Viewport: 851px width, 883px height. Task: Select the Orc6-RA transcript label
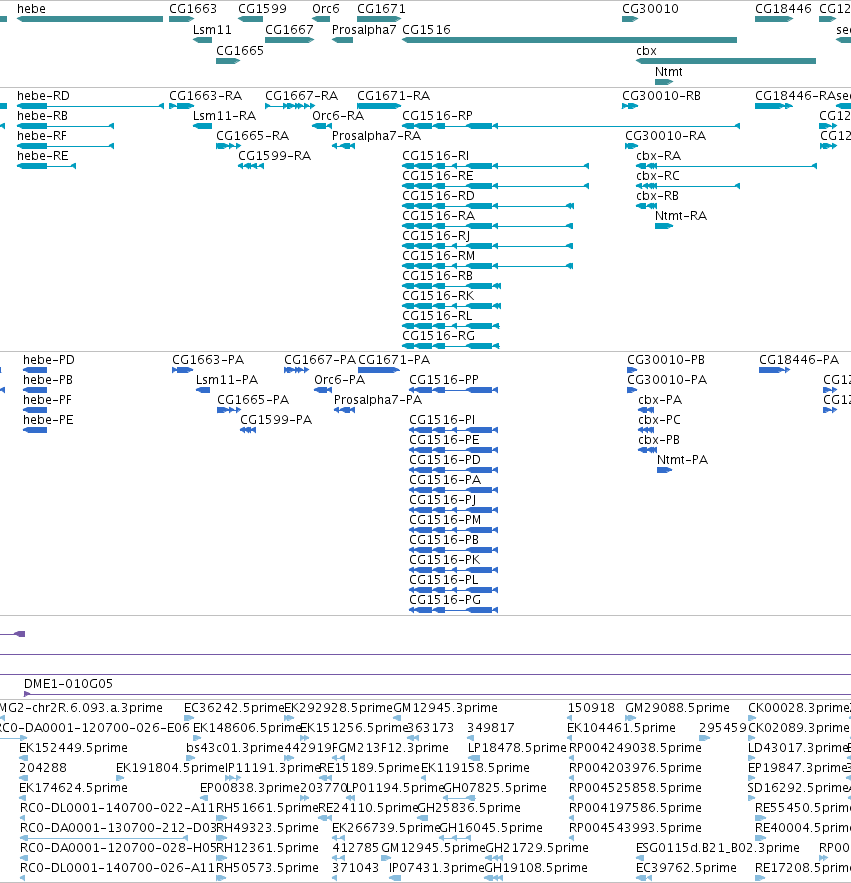pyautogui.click(x=338, y=115)
